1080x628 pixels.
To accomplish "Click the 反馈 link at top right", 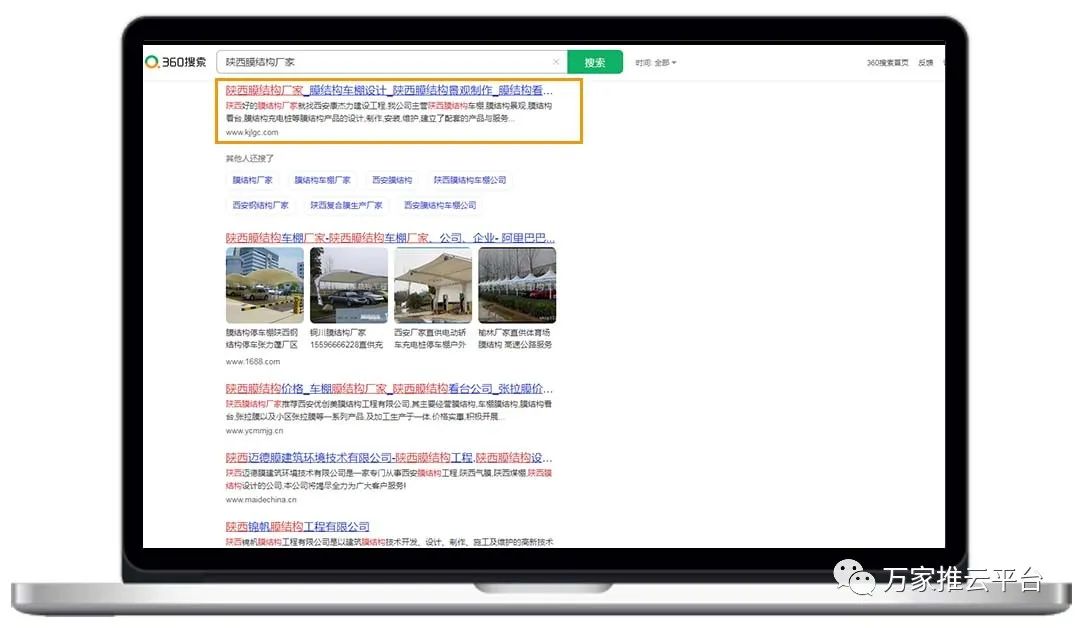I will pyautogui.click(x=925, y=63).
